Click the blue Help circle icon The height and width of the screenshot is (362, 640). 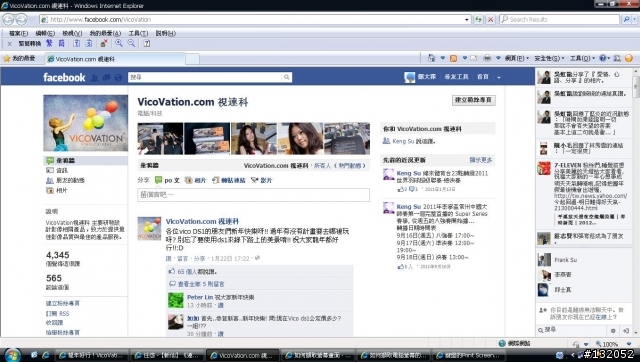[602, 58]
